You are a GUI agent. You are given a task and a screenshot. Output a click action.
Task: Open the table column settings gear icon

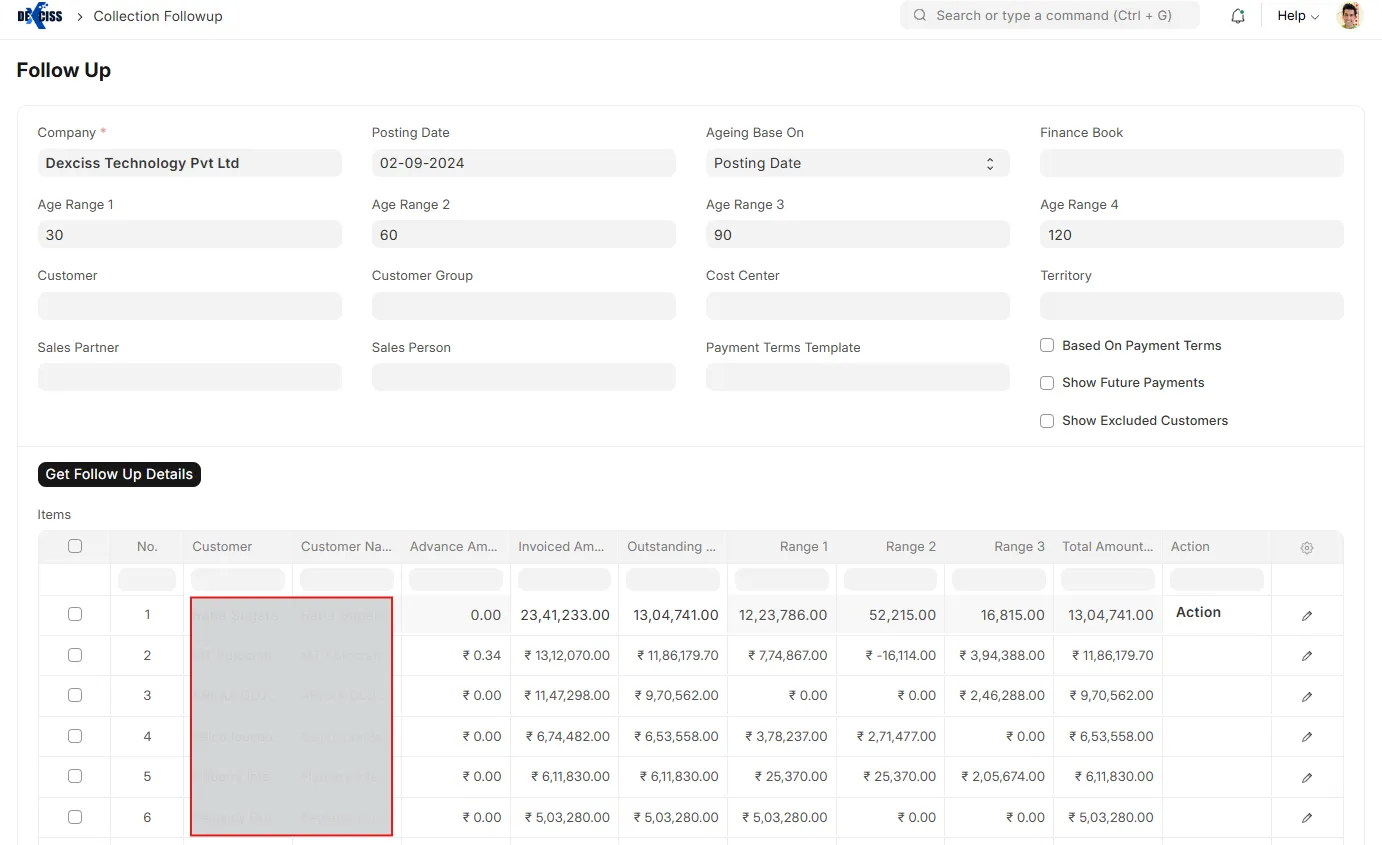(1307, 548)
